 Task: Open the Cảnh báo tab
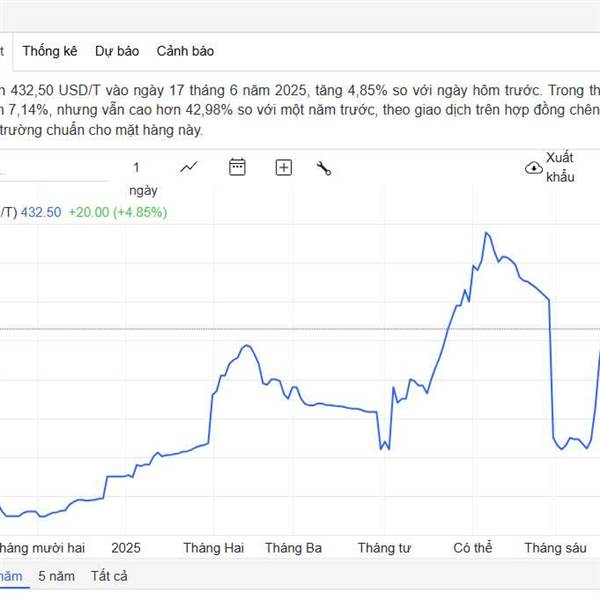185,51
